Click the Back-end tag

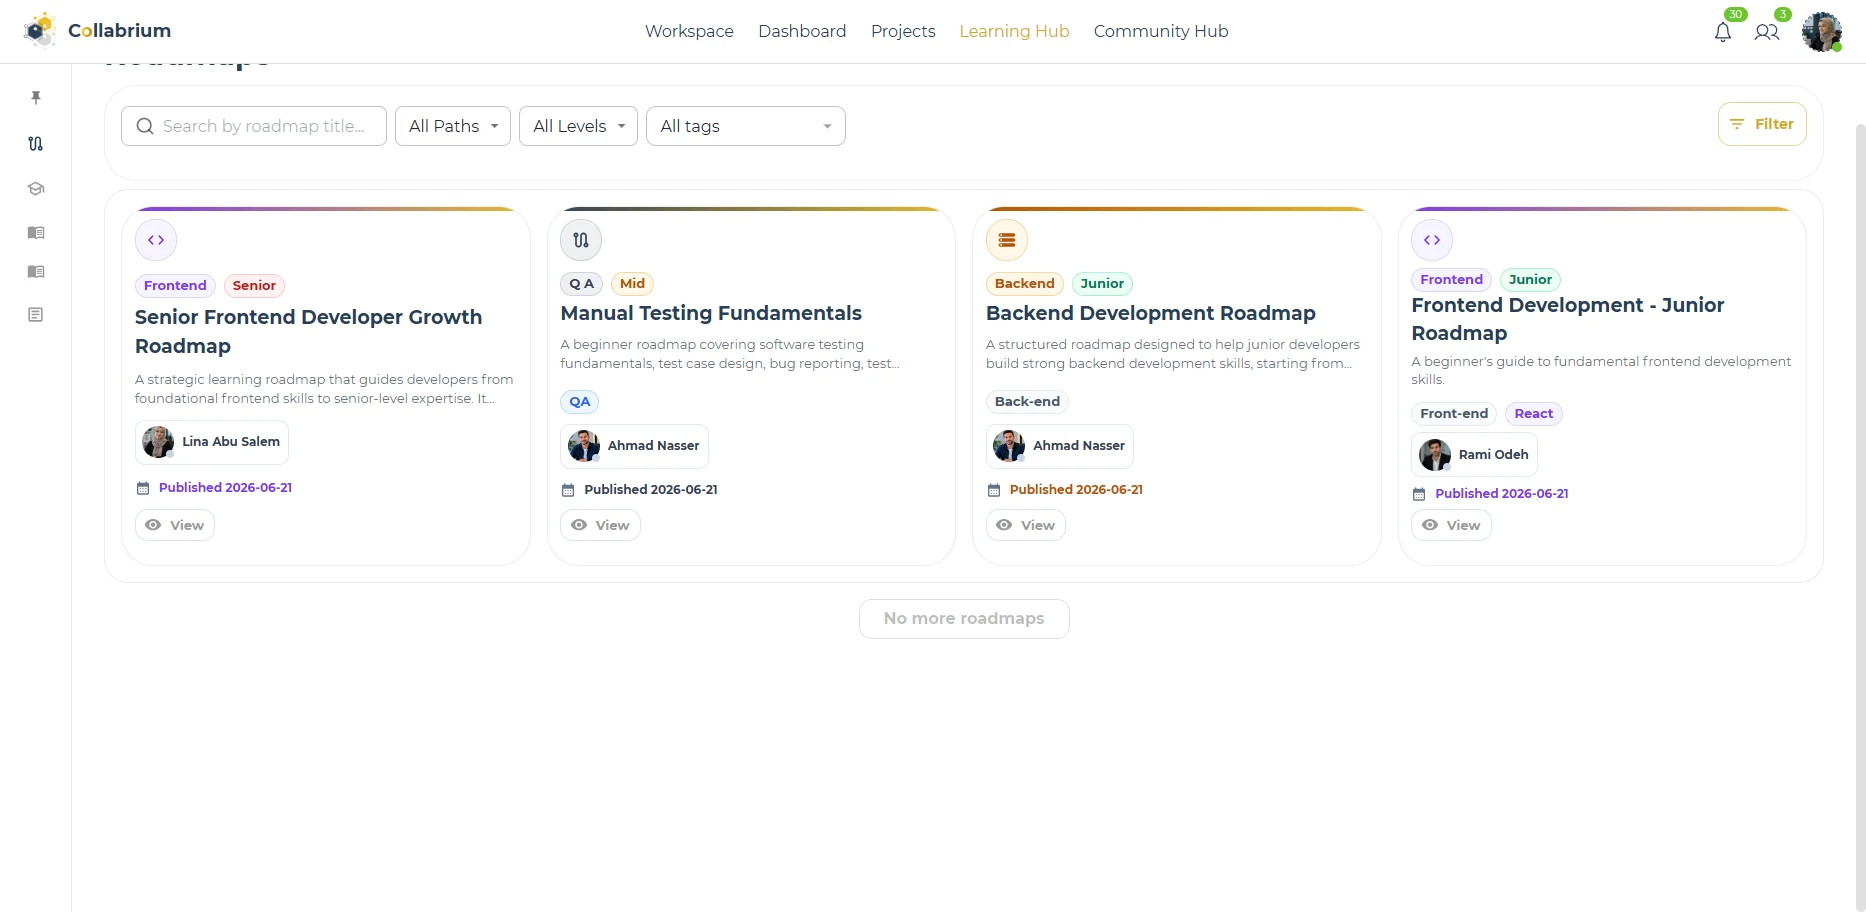click(1027, 402)
